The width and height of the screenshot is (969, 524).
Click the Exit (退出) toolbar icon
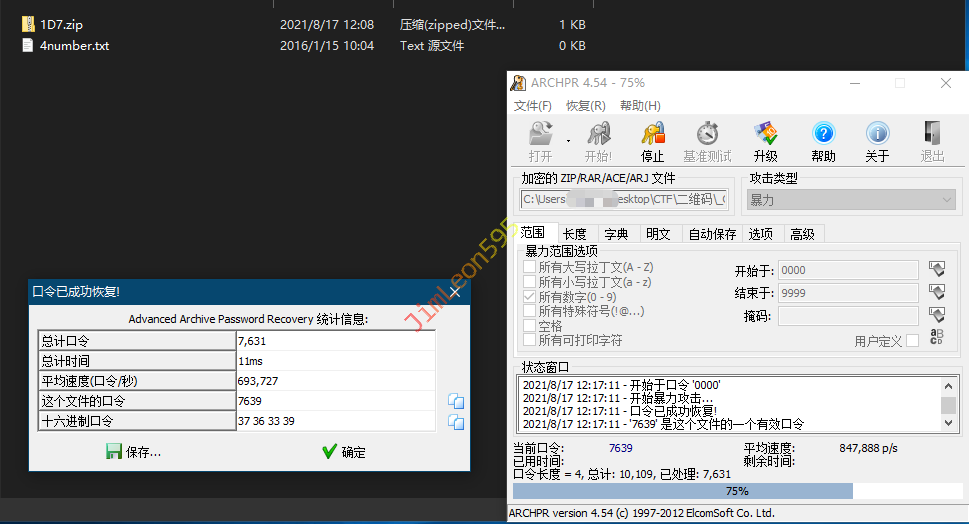click(x=932, y=142)
